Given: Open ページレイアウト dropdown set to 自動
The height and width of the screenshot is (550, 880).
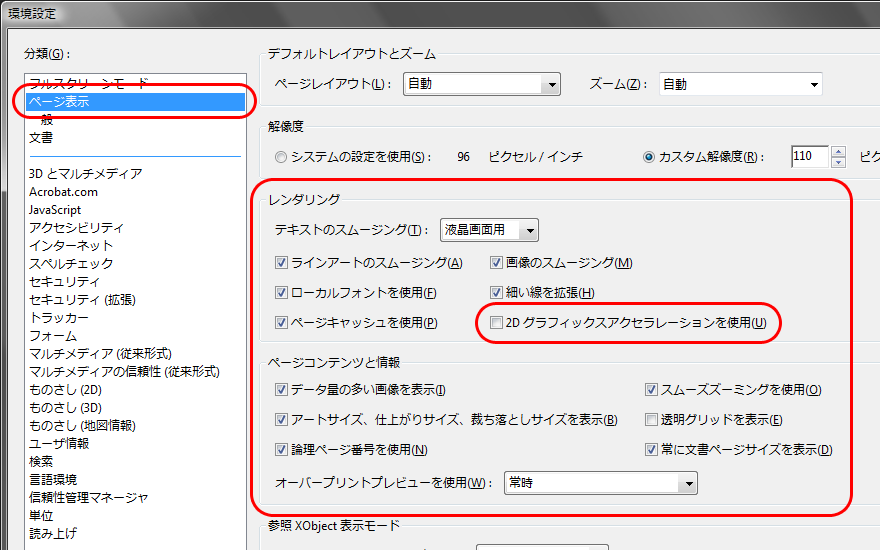Looking at the screenshot, I should coord(482,84).
